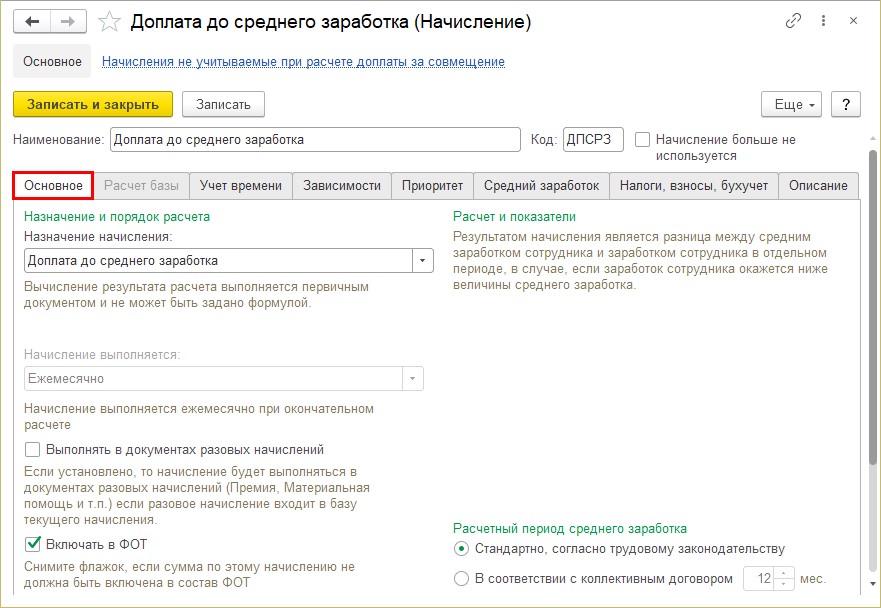The image size is (881, 608).
Task: Increase months with the stepper up arrow
Action: (784, 573)
